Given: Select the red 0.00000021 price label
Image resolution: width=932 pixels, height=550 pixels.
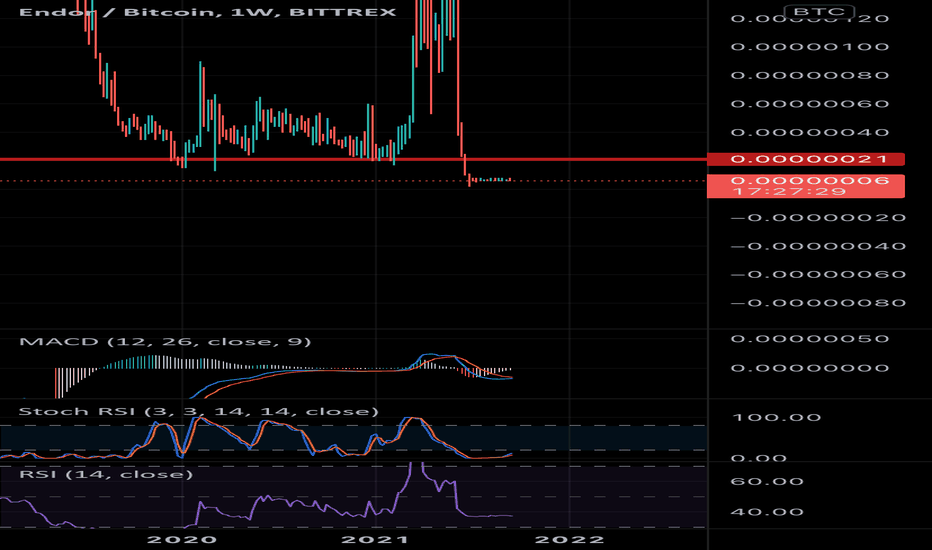Looking at the screenshot, I should 806,159.
